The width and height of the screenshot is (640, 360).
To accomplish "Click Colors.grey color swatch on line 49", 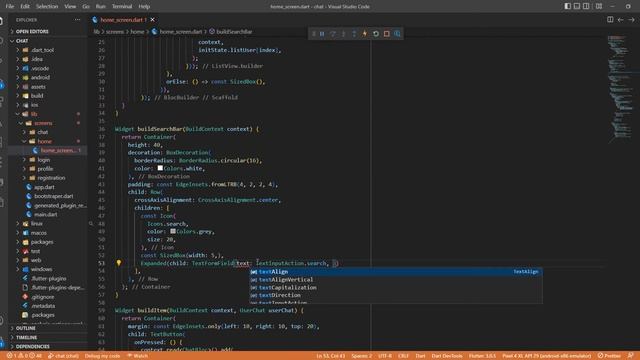I will point(173,231).
